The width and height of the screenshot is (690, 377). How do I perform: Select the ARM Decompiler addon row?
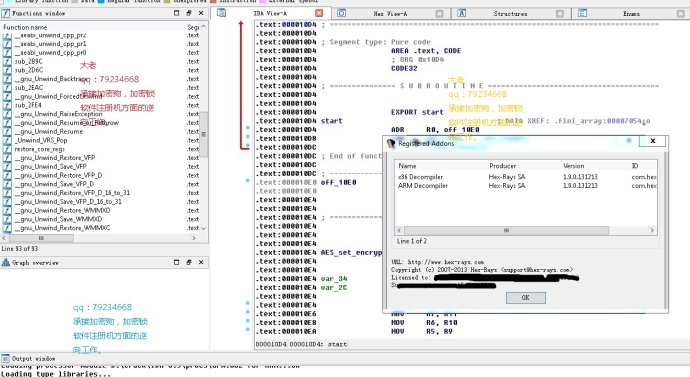coord(526,186)
